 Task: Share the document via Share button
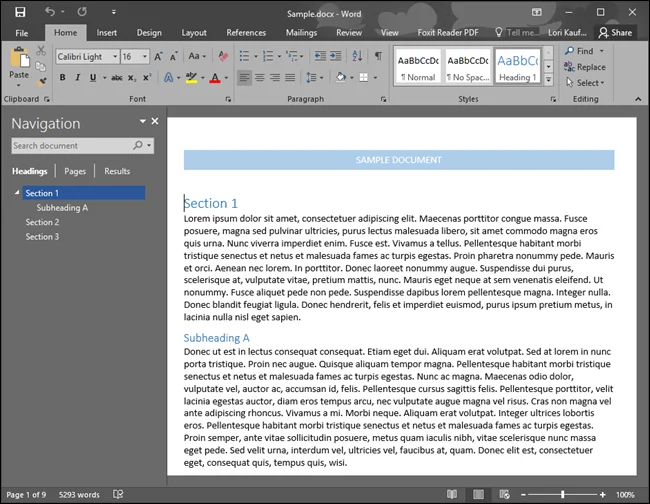point(616,32)
